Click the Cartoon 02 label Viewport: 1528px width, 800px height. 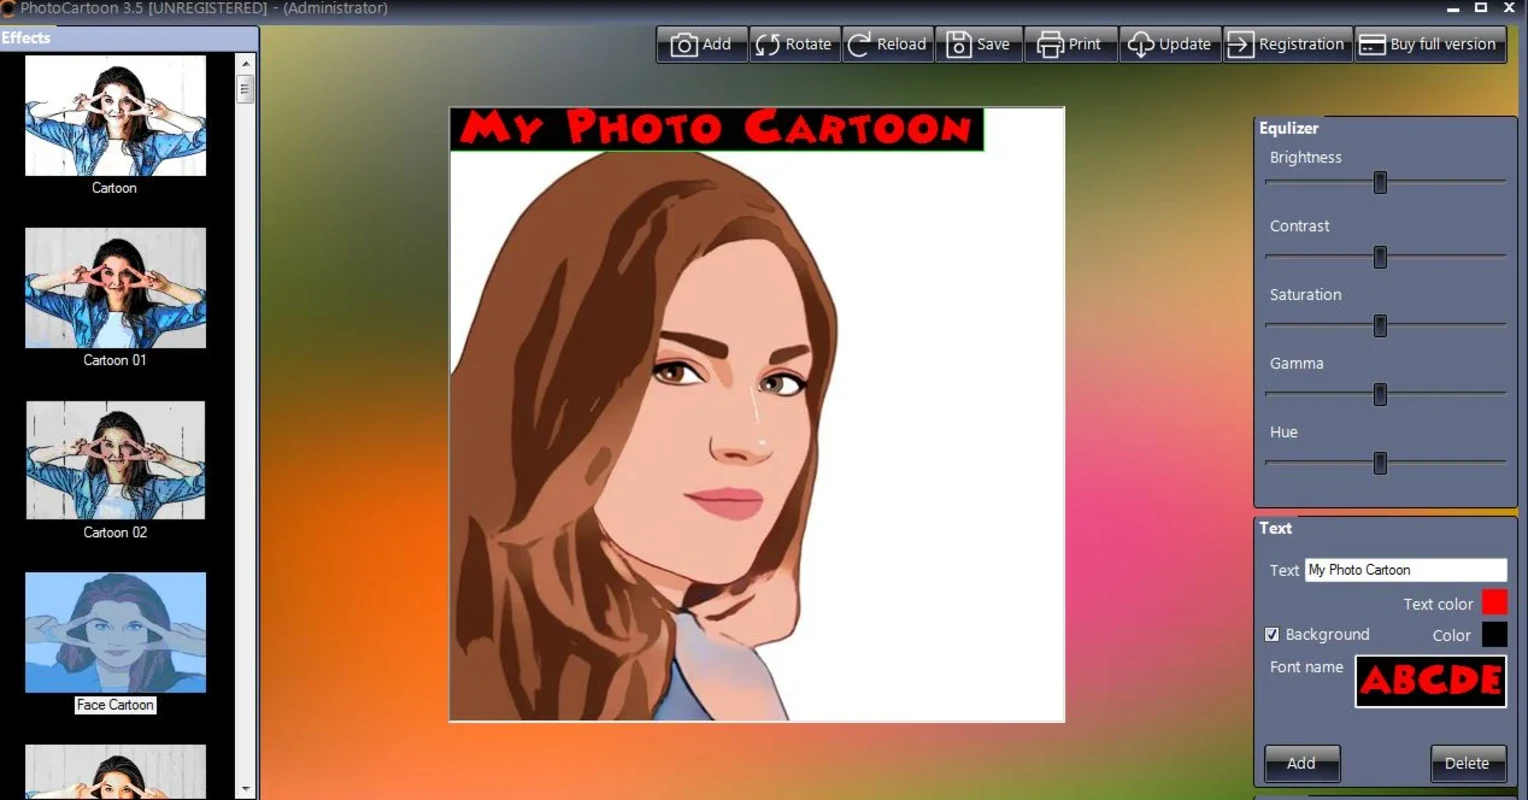point(115,532)
